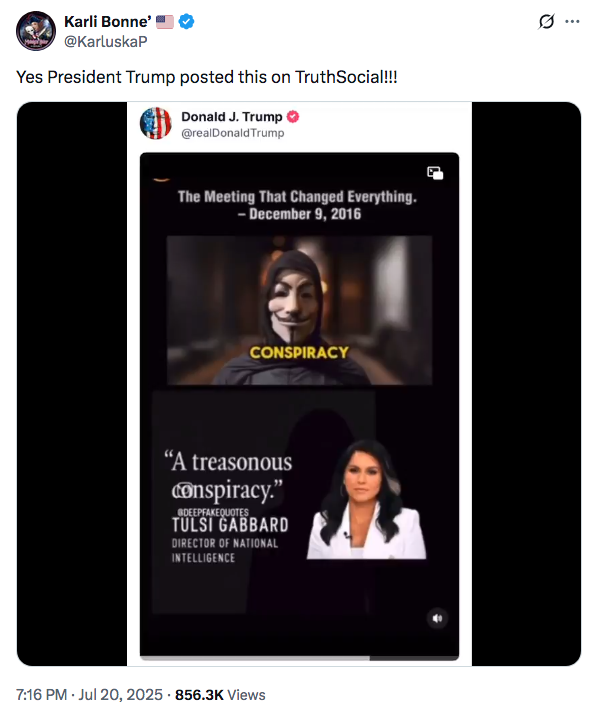The image size is (598, 719).
Task: Toggle the video mute speaker icon
Action: point(437,618)
